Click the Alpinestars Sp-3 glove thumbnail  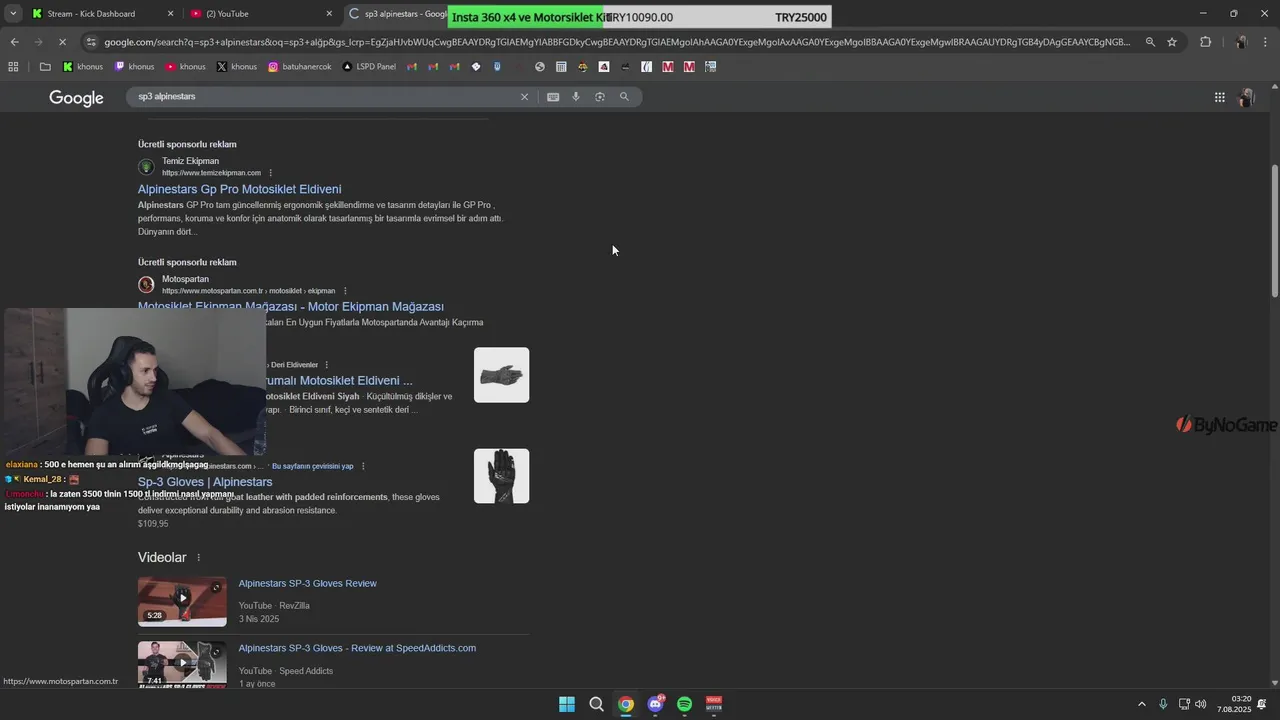click(x=501, y=476)
